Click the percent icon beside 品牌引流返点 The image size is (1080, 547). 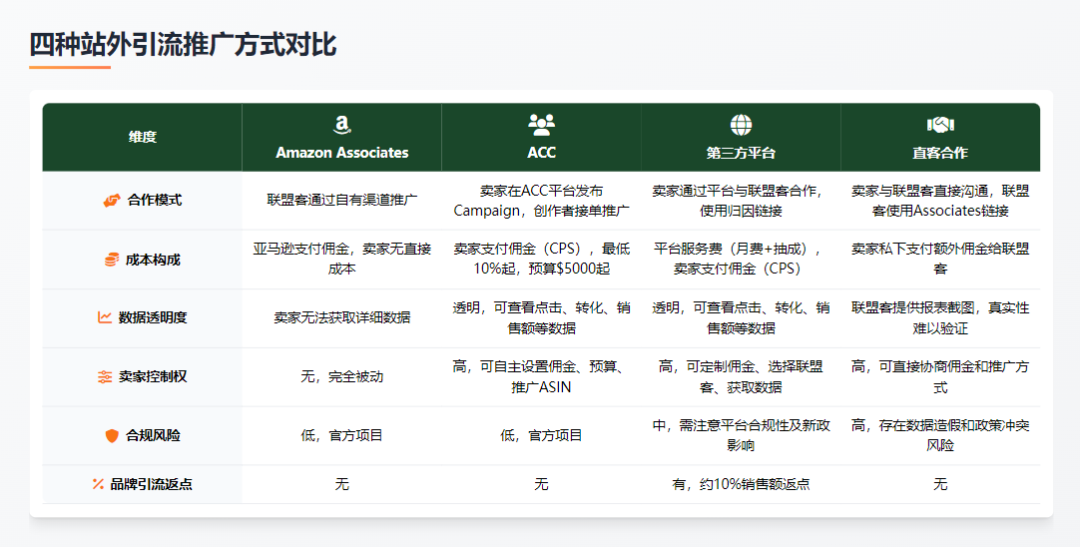click(x=98, y=484)
